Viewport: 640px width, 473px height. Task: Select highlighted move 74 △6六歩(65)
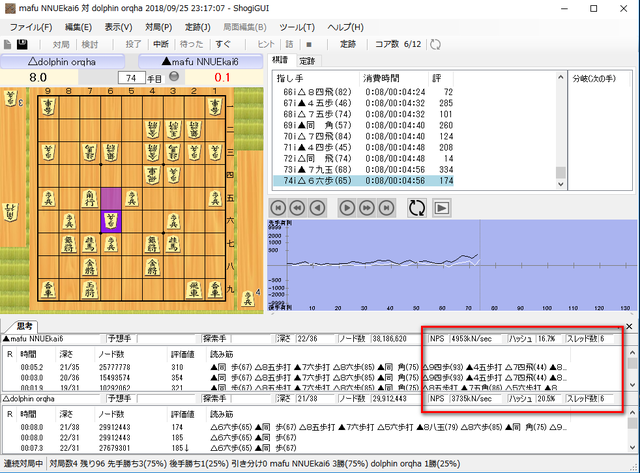coord(363,180)
